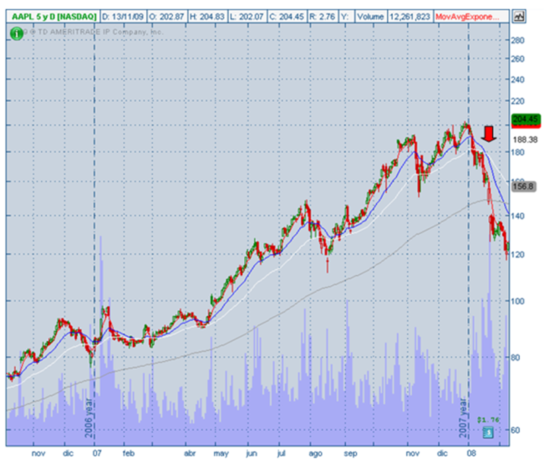Click the date field D: 13/11/09

(x=123, y=16)
